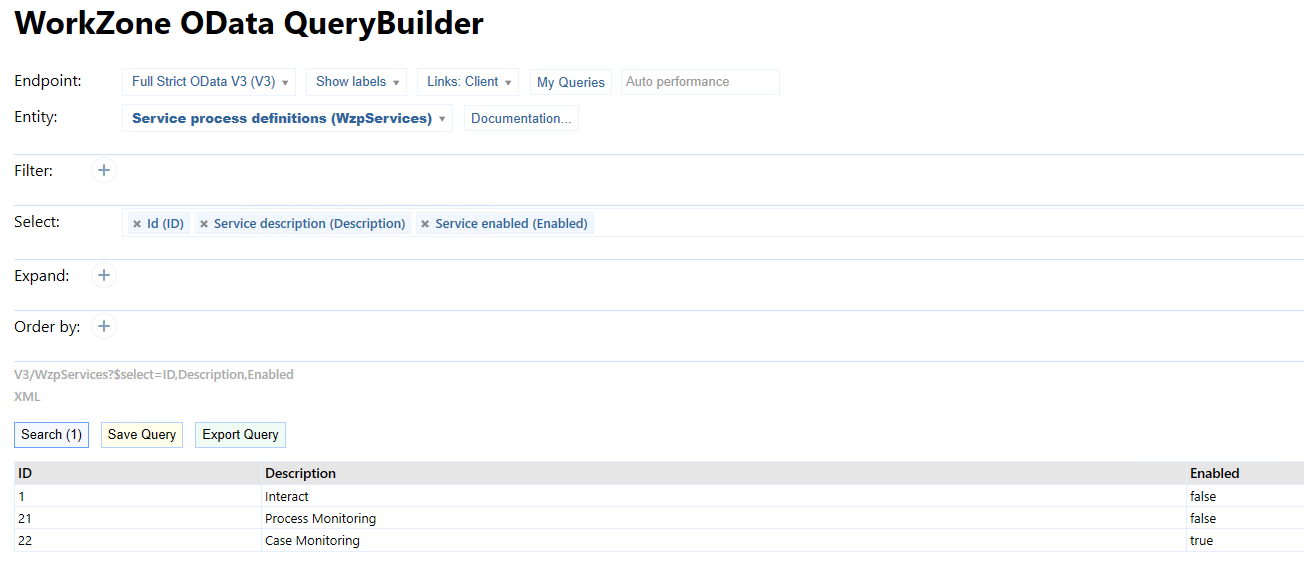Screen dimensions: 1304x577
Task: Click the XML format link
Action: pyautogui.click(x=27, y=397)
